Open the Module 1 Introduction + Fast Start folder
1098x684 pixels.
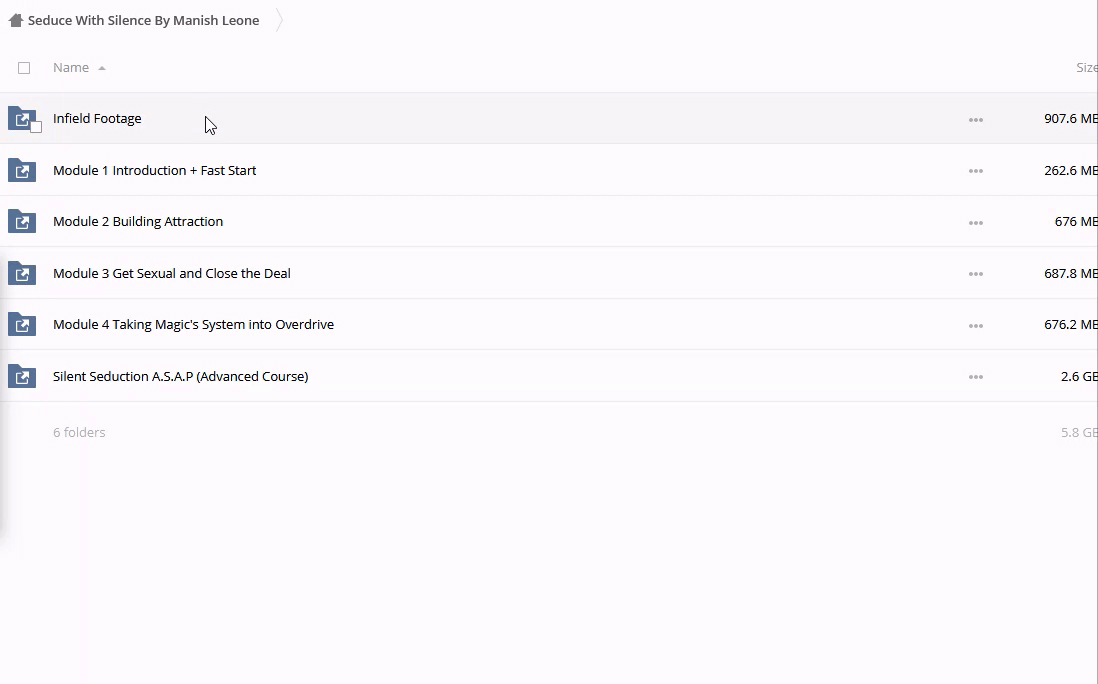coord(154,170)
